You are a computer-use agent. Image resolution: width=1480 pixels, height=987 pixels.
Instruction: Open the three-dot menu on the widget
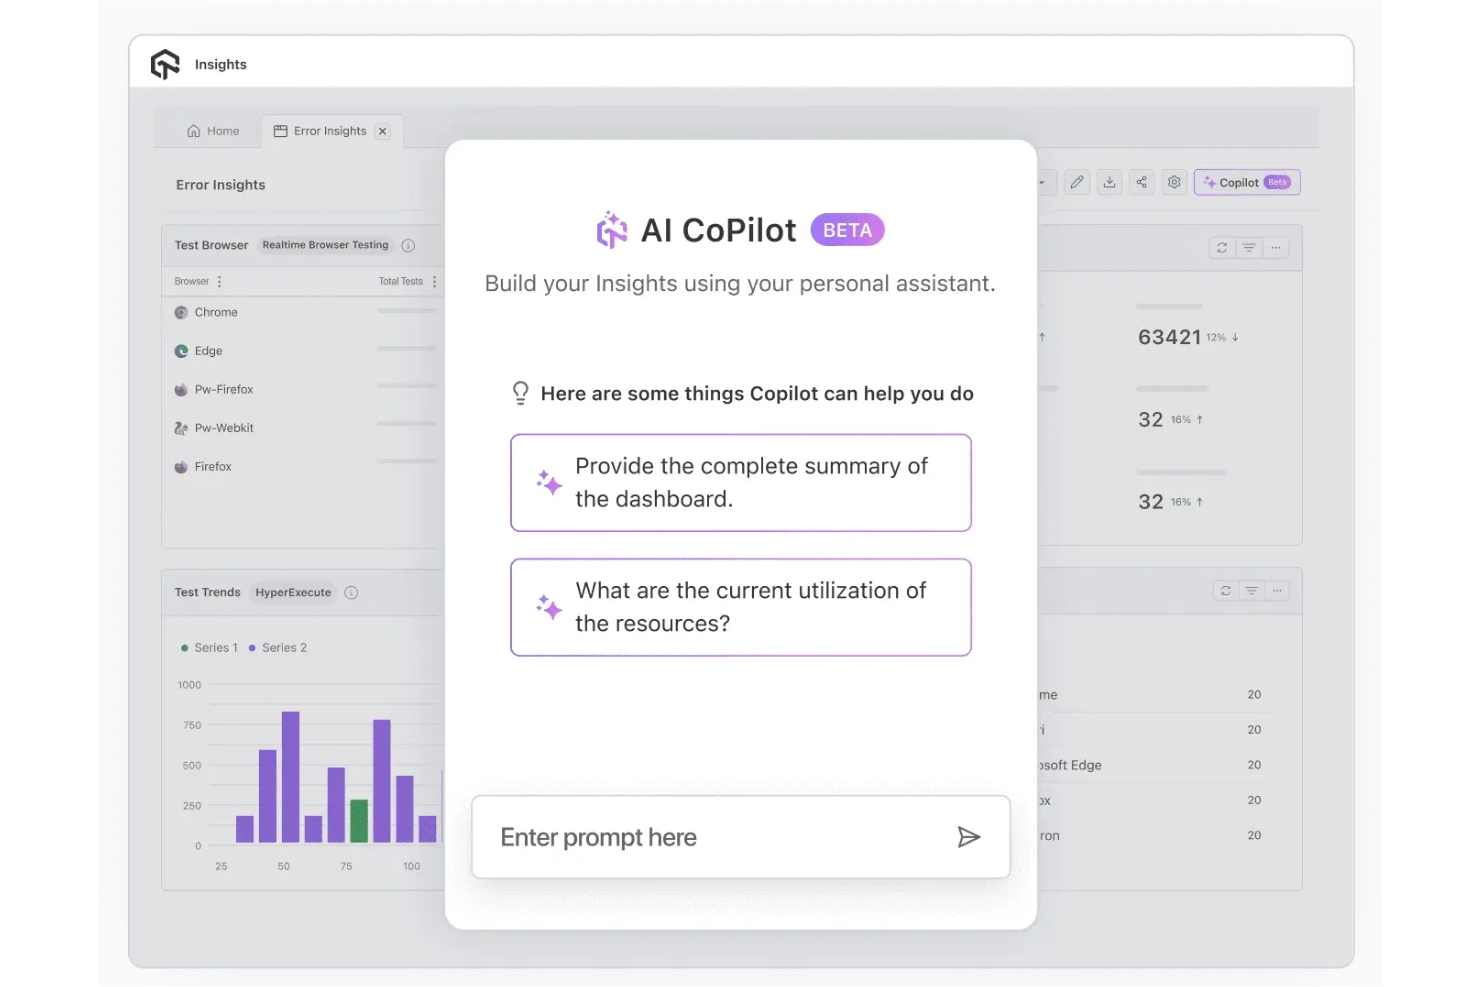[1277, 247]
